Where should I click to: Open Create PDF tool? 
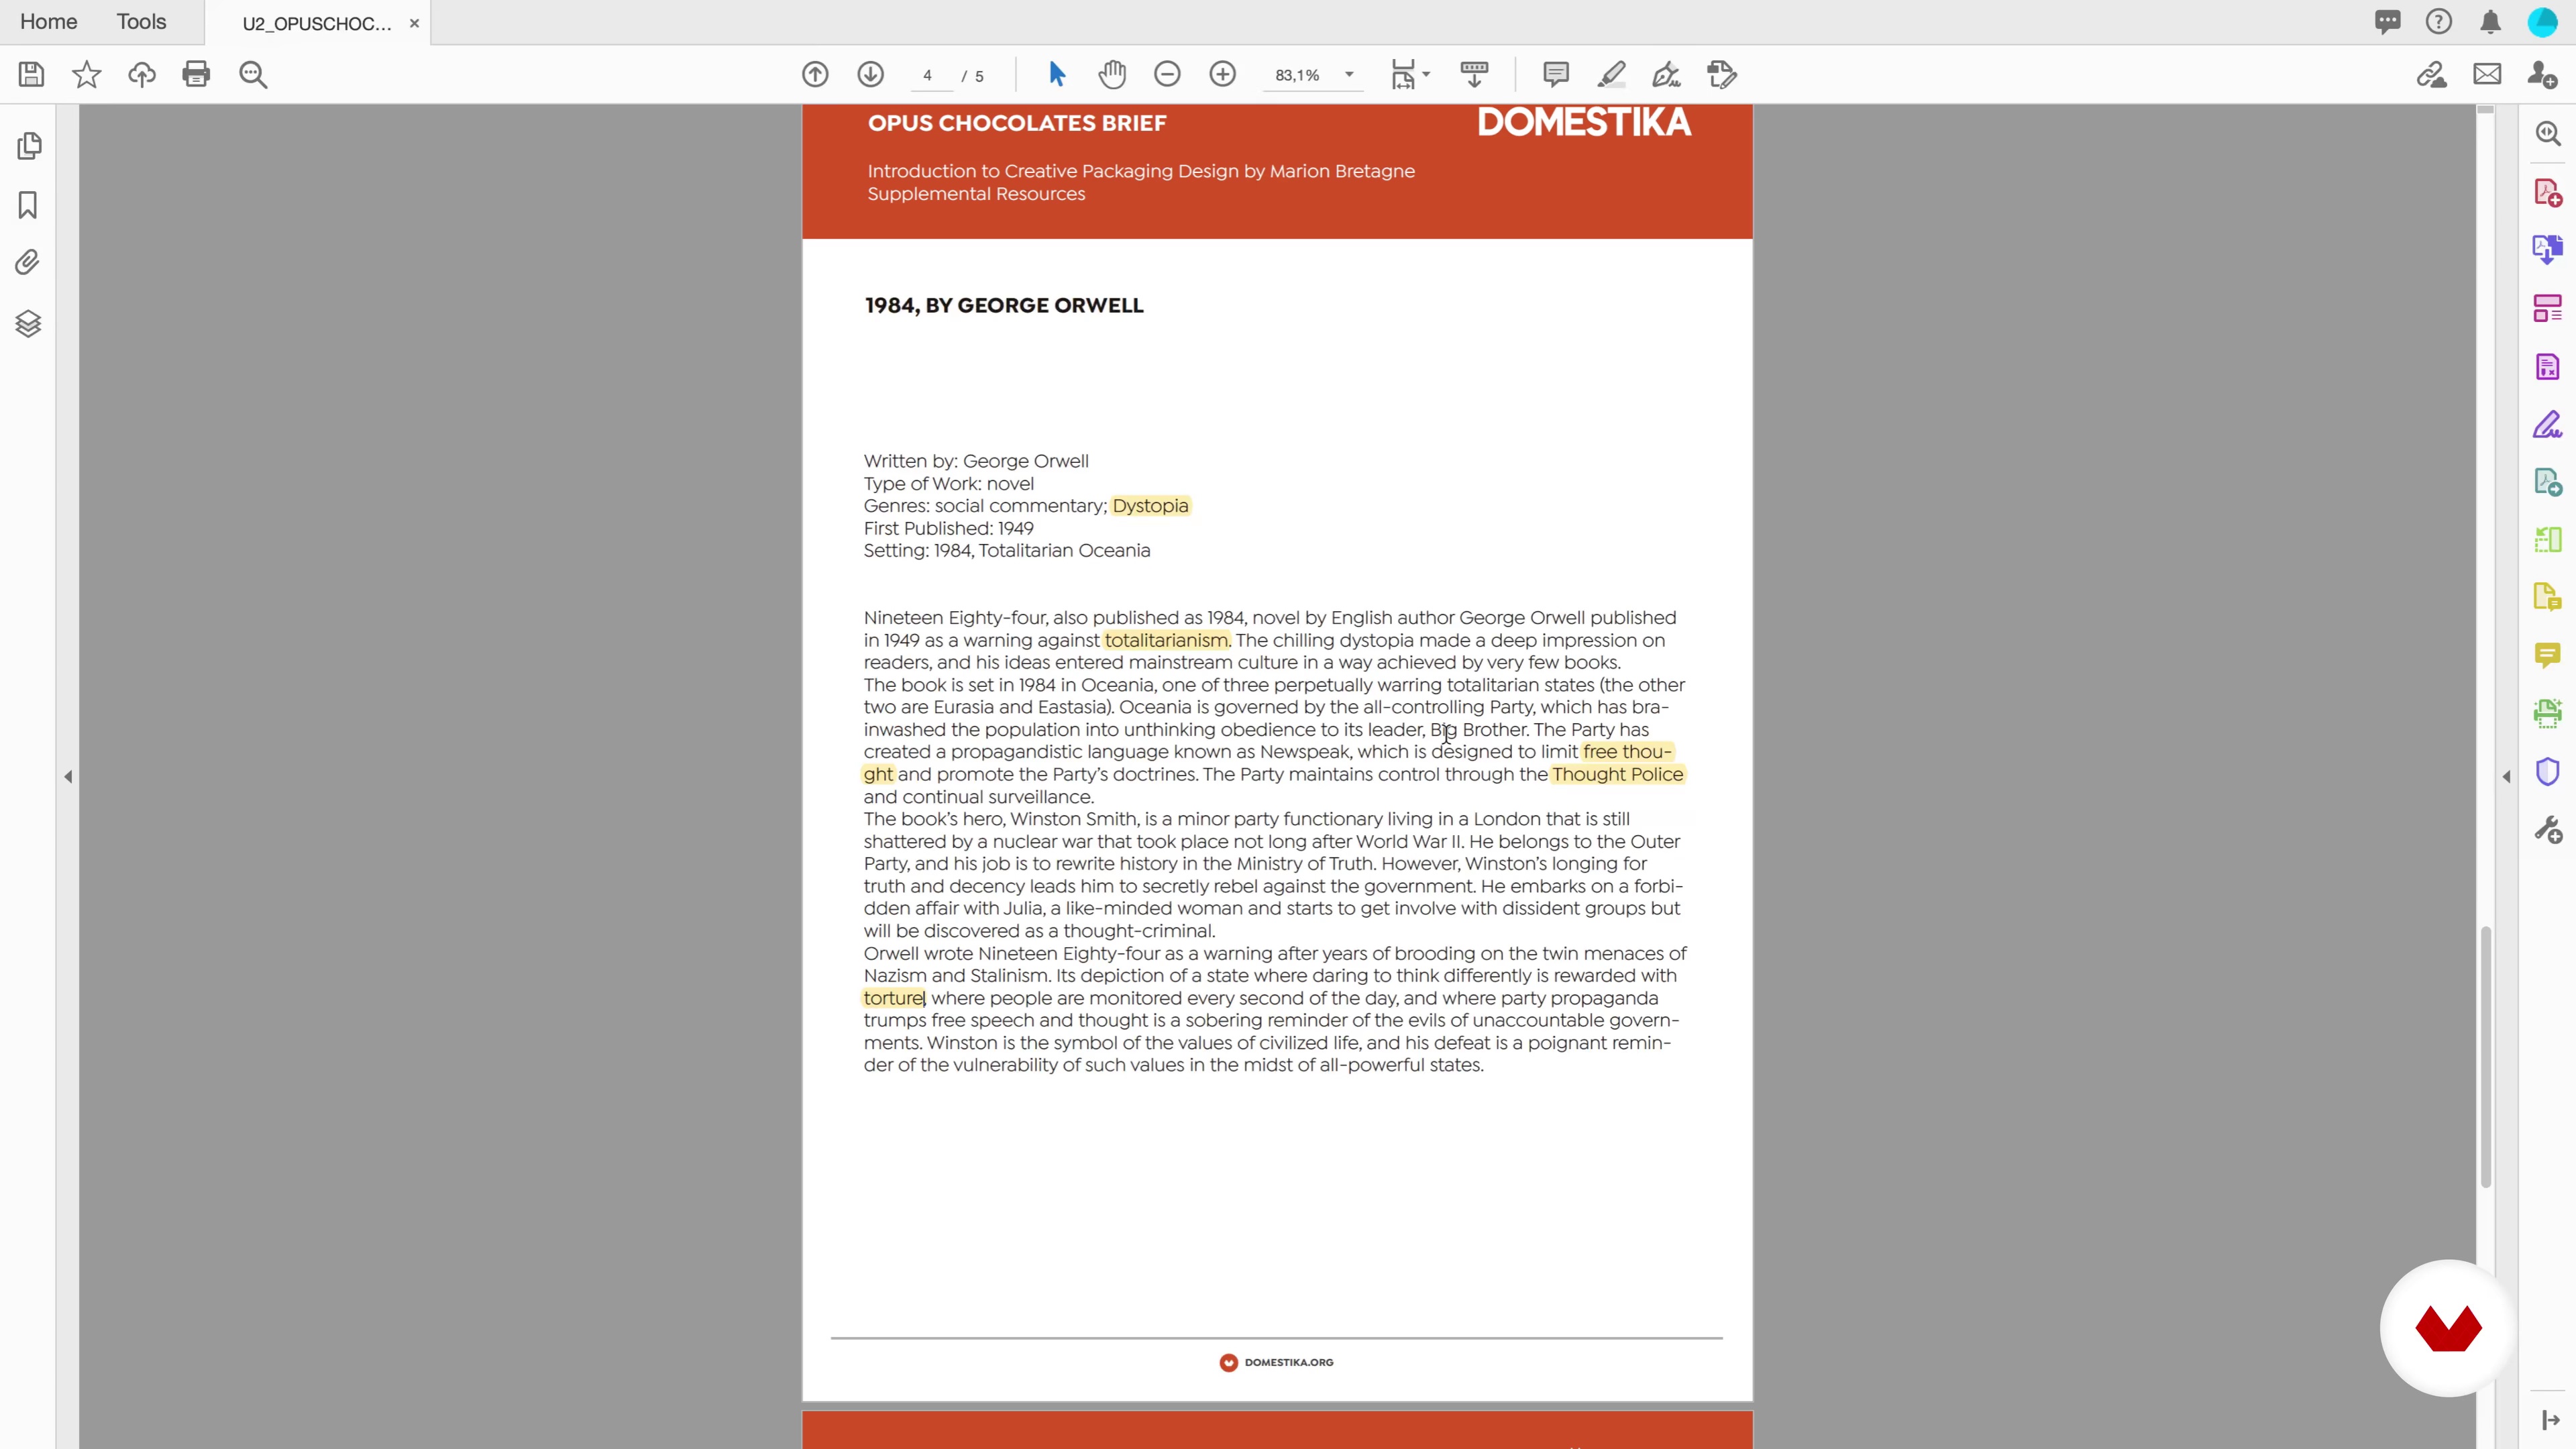2548,192
